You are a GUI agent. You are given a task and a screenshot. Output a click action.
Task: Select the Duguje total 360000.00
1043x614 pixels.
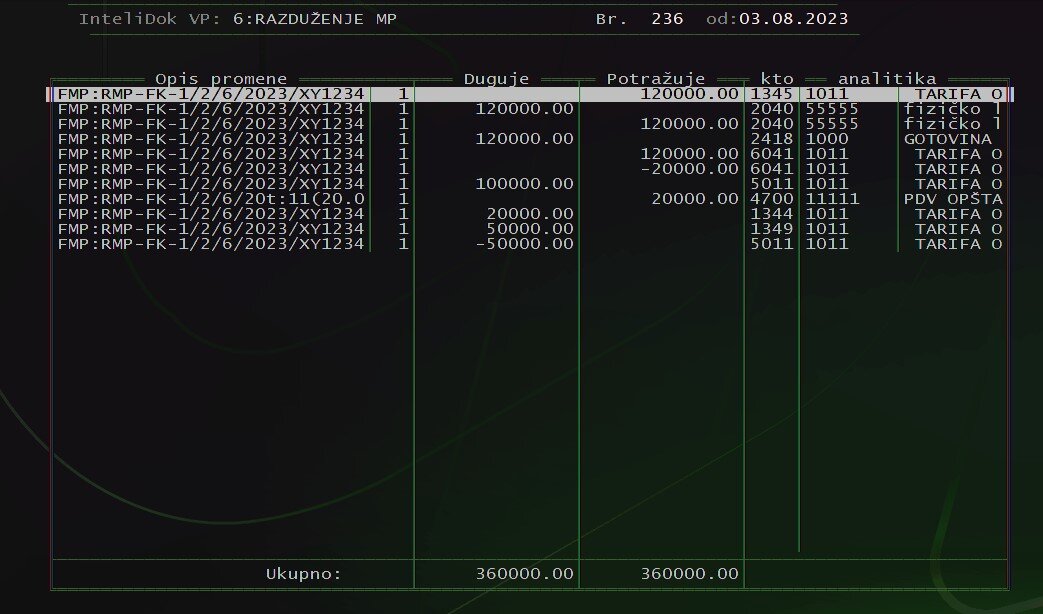point(524,574)
